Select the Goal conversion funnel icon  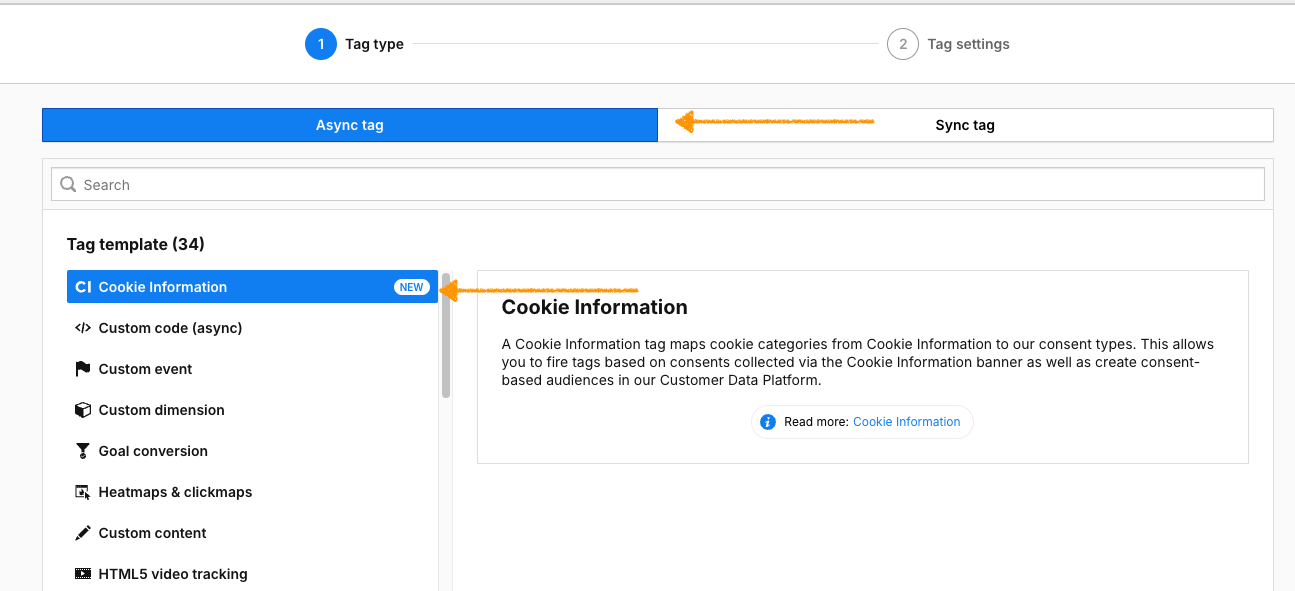click(x=84, y=450)
